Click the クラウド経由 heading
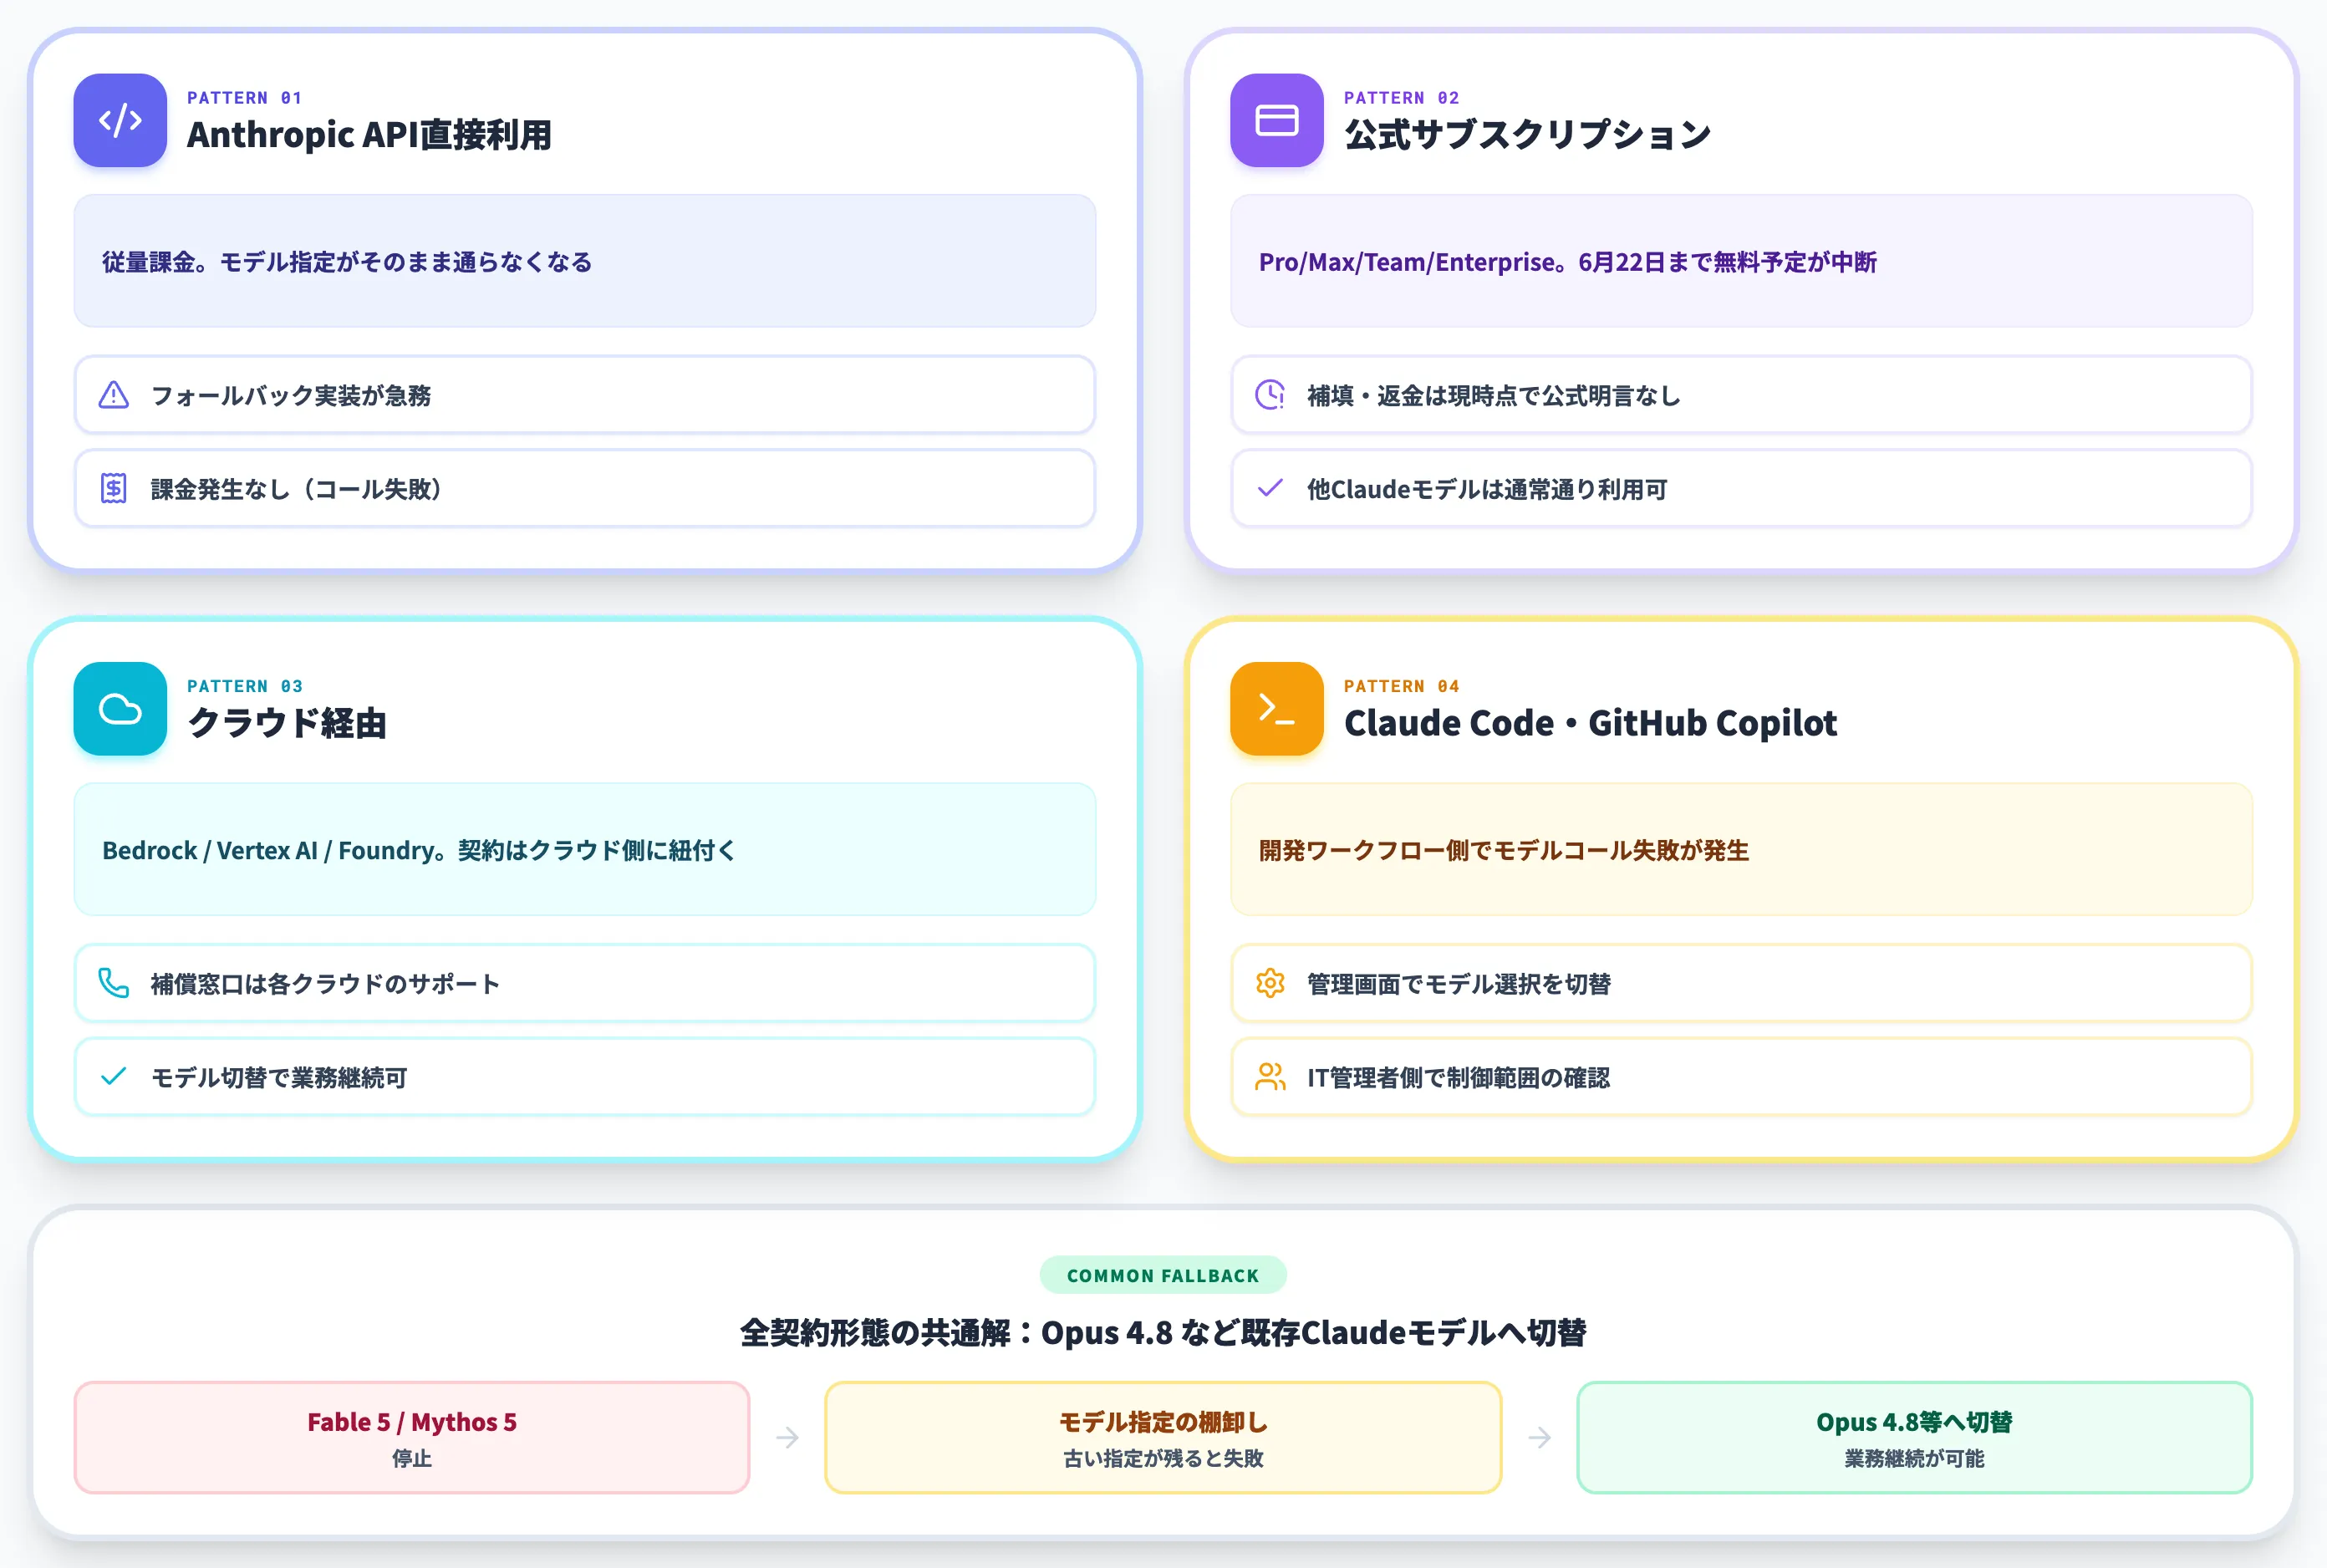This screenshot has height=1568, width=2327. [x=287, y=723]
